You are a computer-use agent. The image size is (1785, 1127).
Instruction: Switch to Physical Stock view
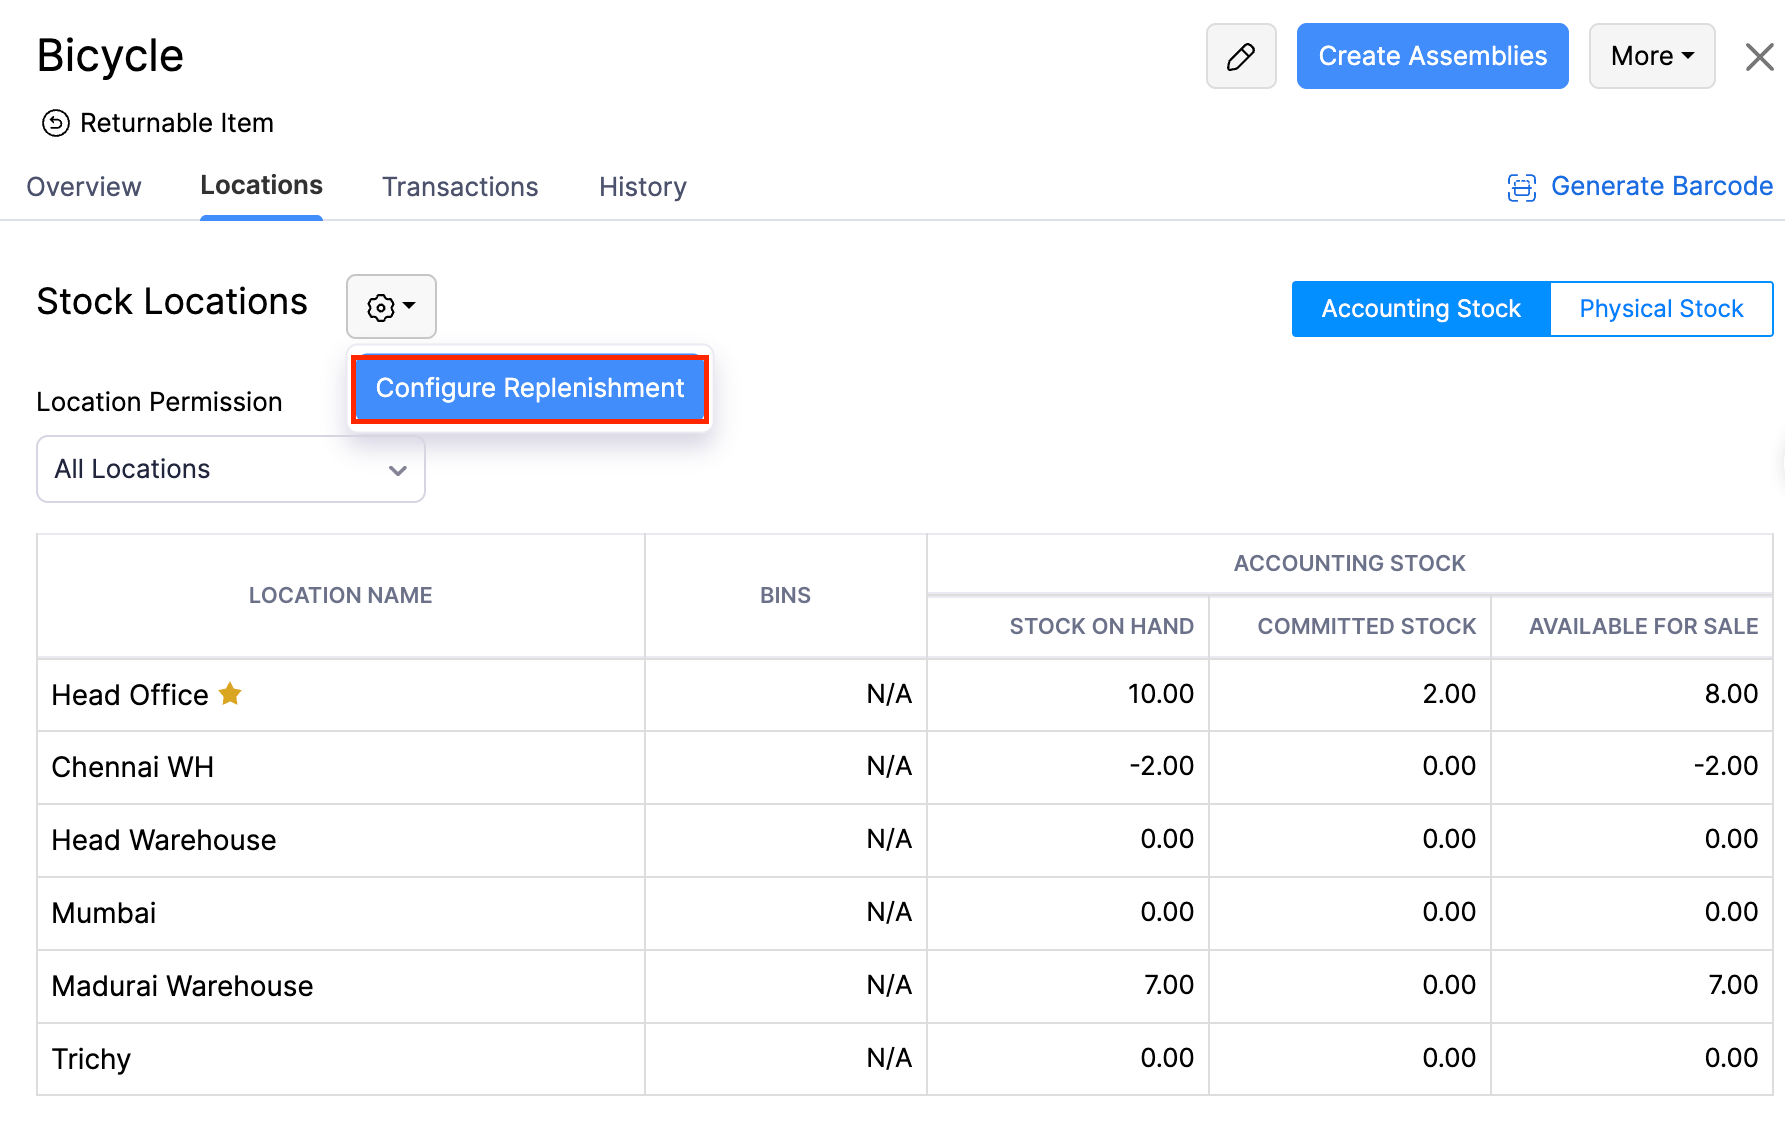click(1660, 309)
